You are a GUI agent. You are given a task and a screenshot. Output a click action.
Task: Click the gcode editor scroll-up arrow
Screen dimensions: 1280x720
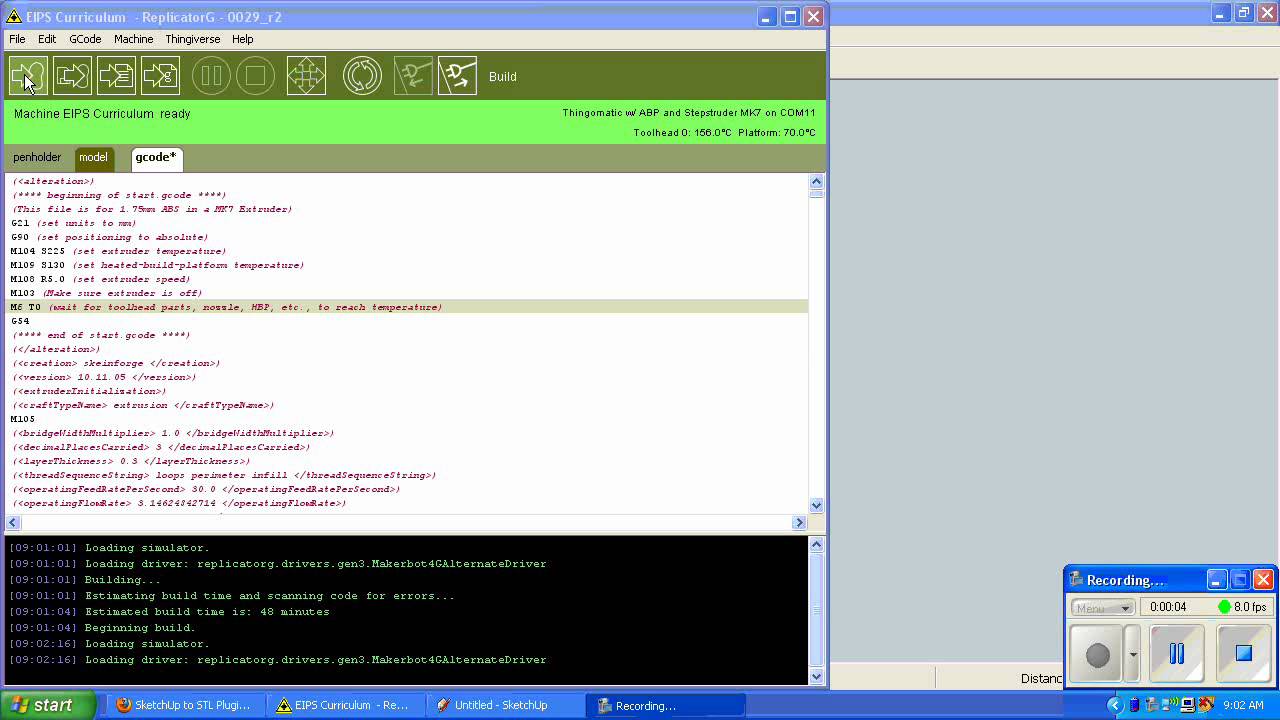(x=816, y=182)
